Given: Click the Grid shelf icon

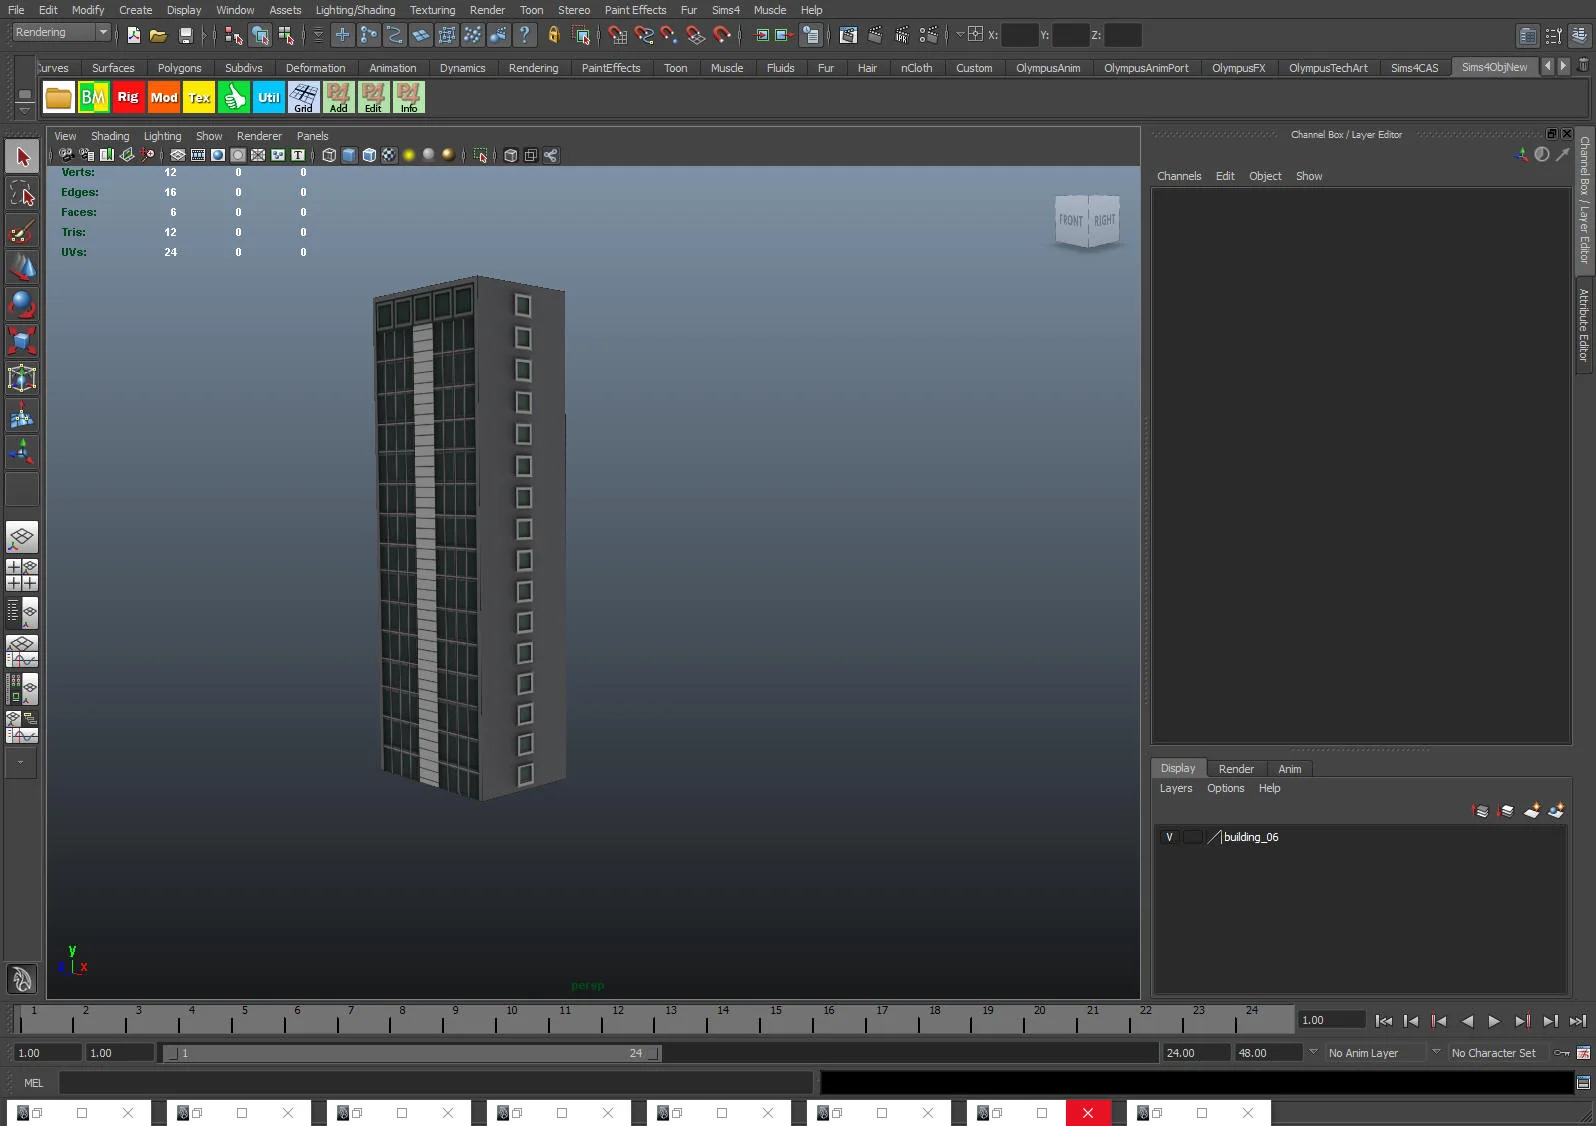Looking at the screenshot, I should pos(304,97).
